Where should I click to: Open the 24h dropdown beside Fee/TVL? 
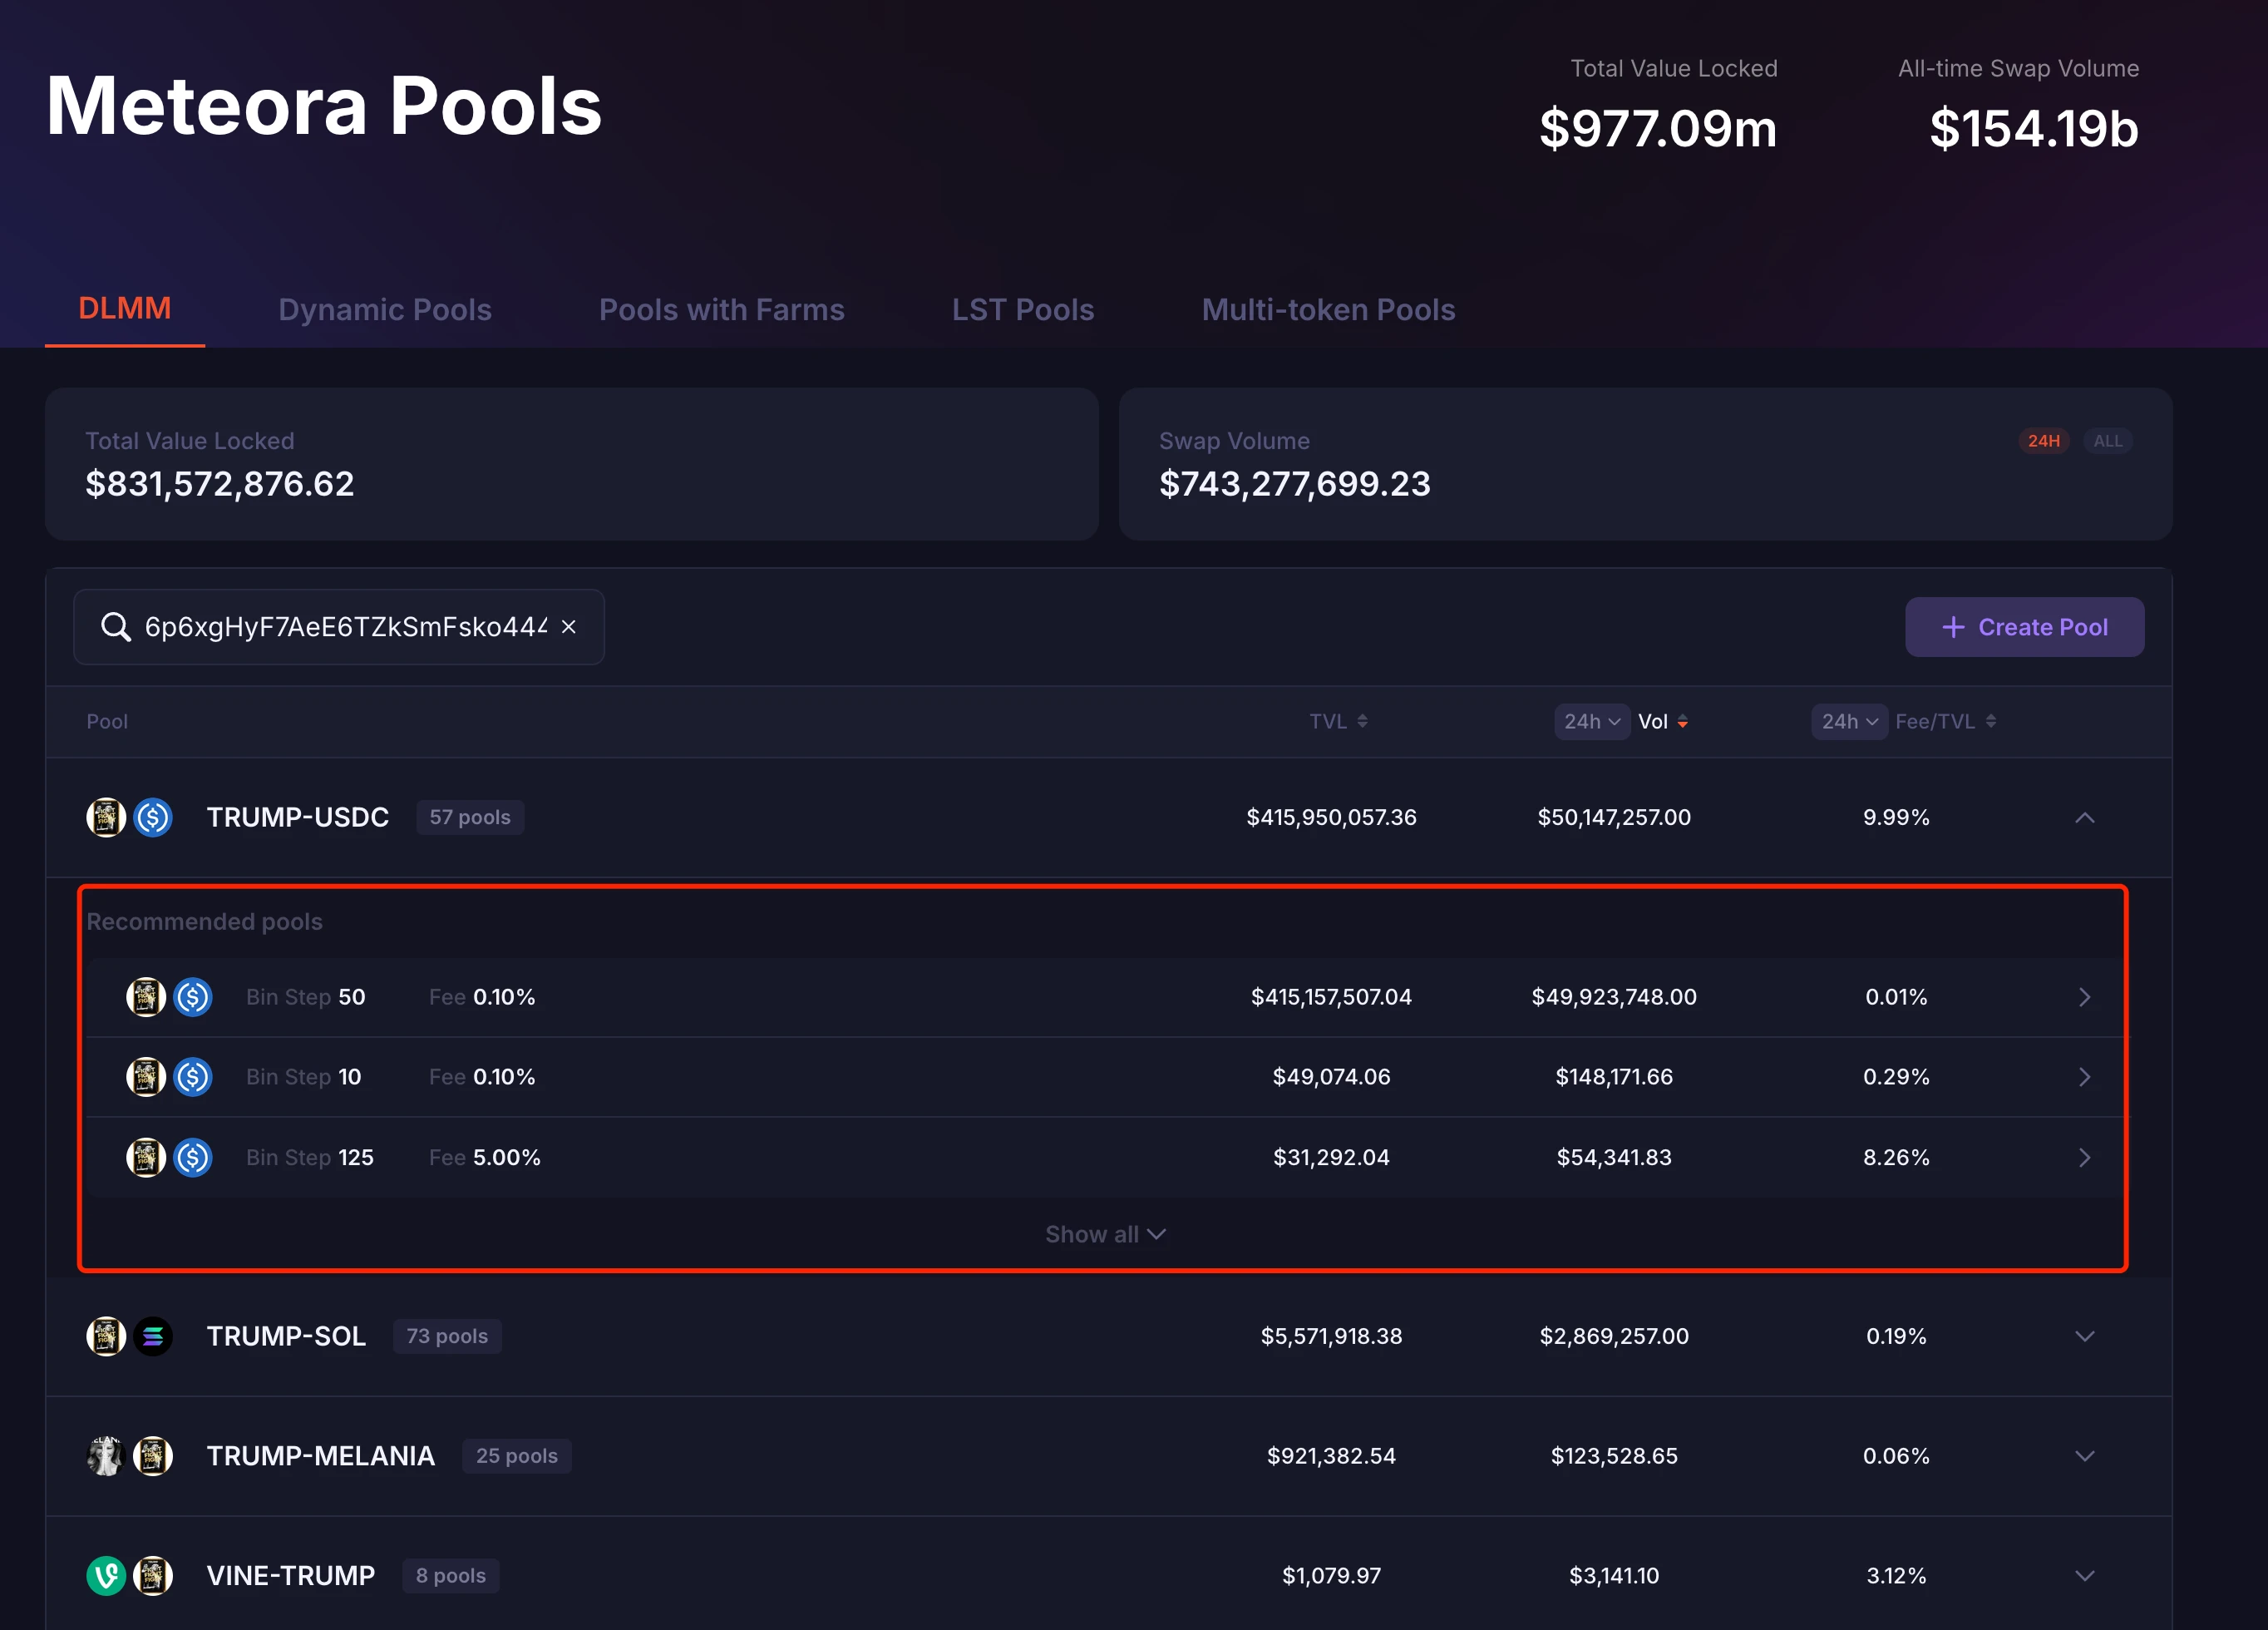click(x=1849, y=721)
